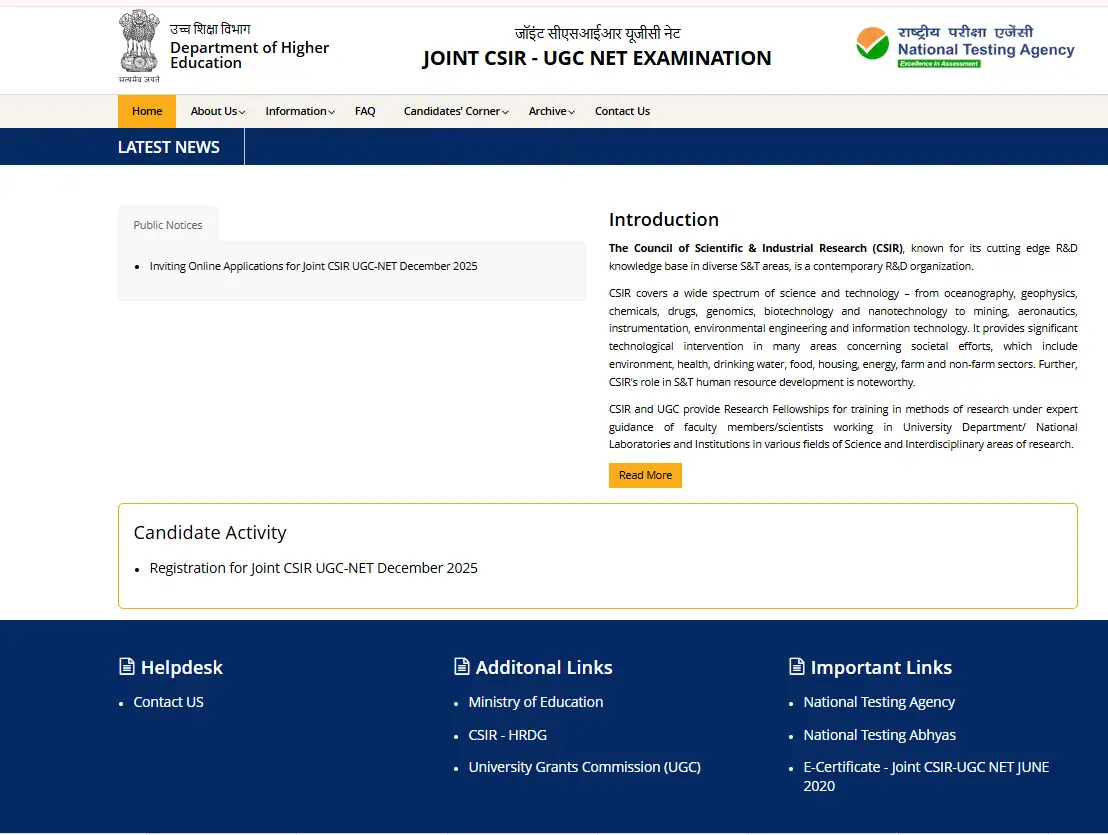Image resolution: width=1108 pixels, height=835 pixels.
Task: Open Registration for Joint CSIR UGC-NET December 2025
Action: (313, 567)
